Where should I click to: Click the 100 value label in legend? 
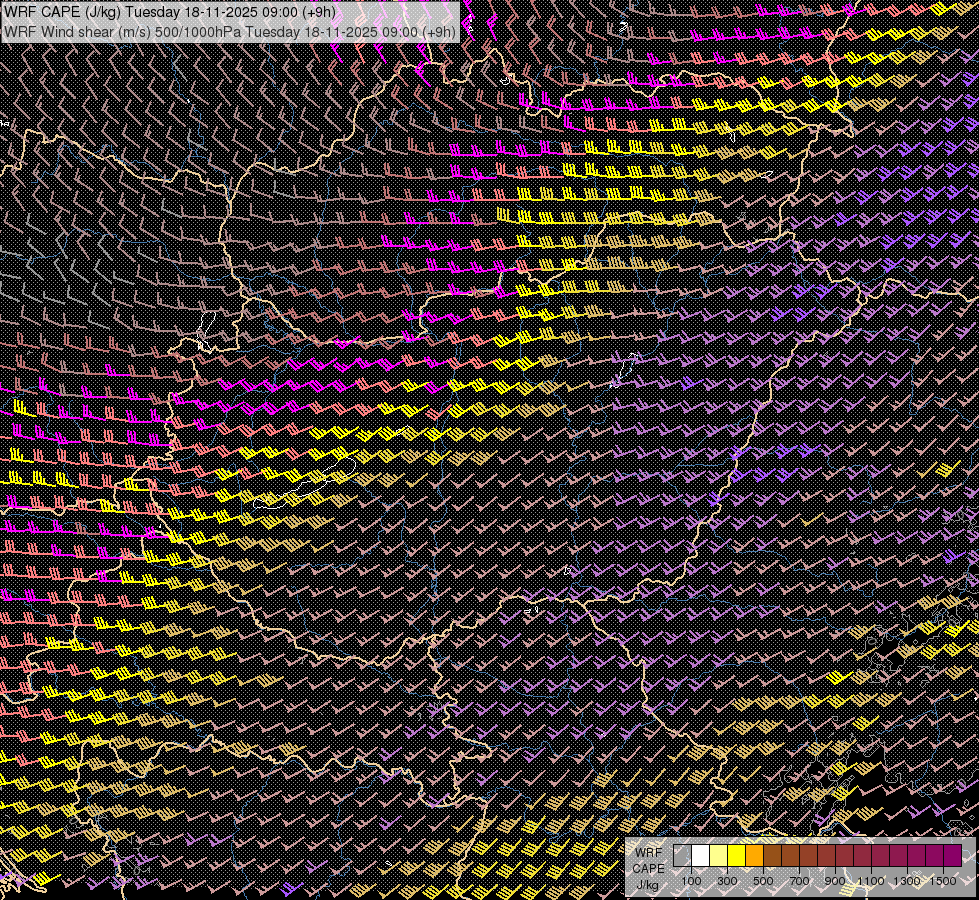tap(691, 881)
